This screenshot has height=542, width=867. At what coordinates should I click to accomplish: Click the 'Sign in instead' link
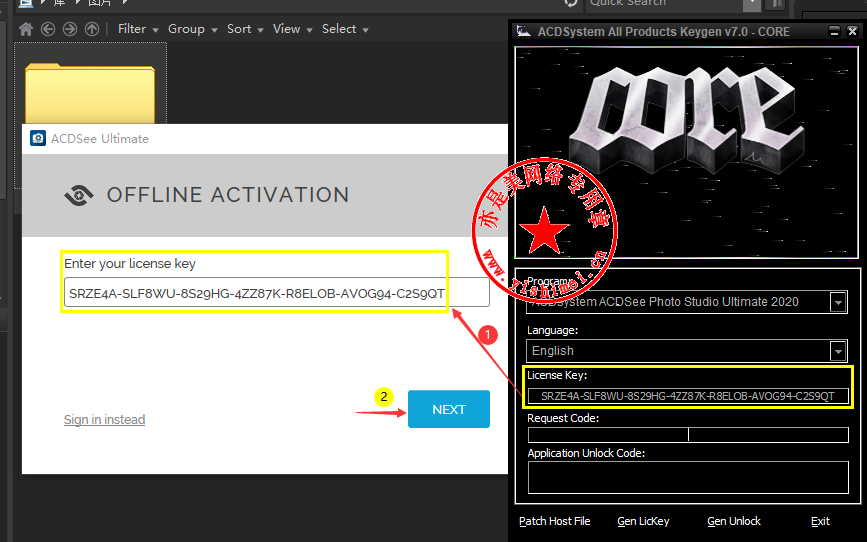tap(104, 420)
